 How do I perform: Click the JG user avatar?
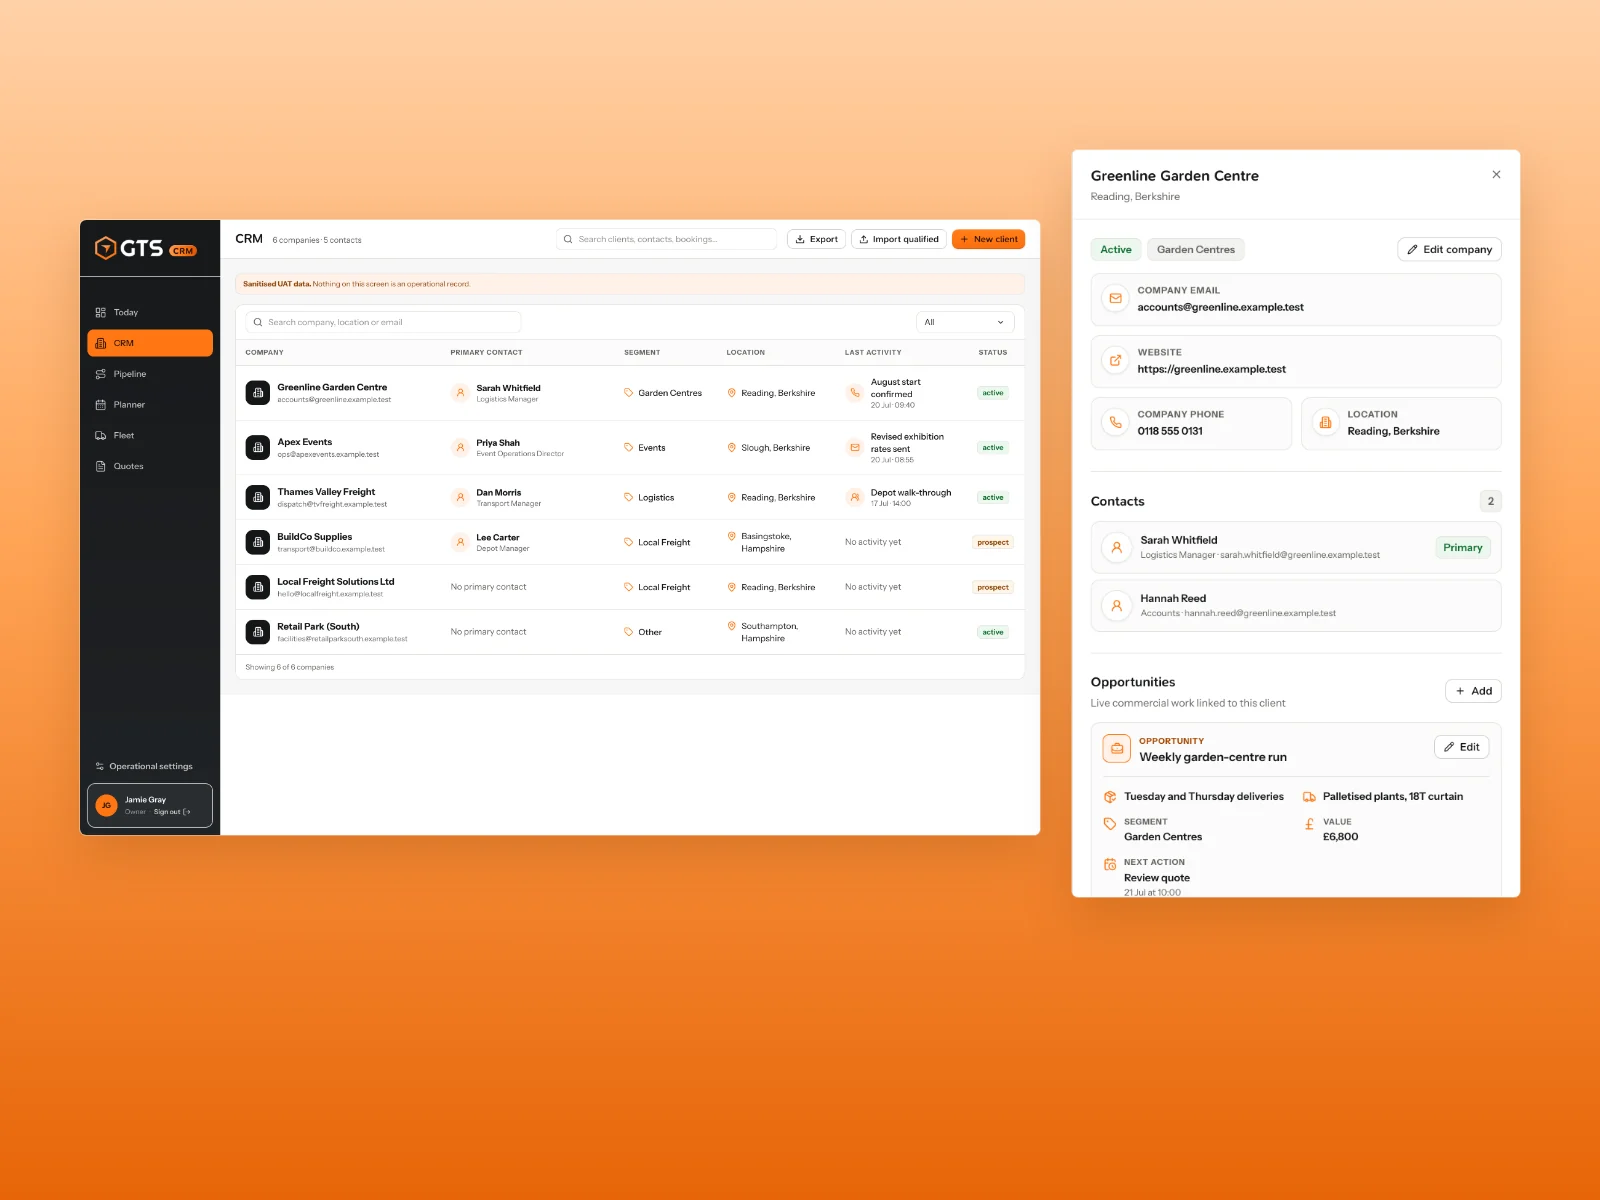click(106, 805)
